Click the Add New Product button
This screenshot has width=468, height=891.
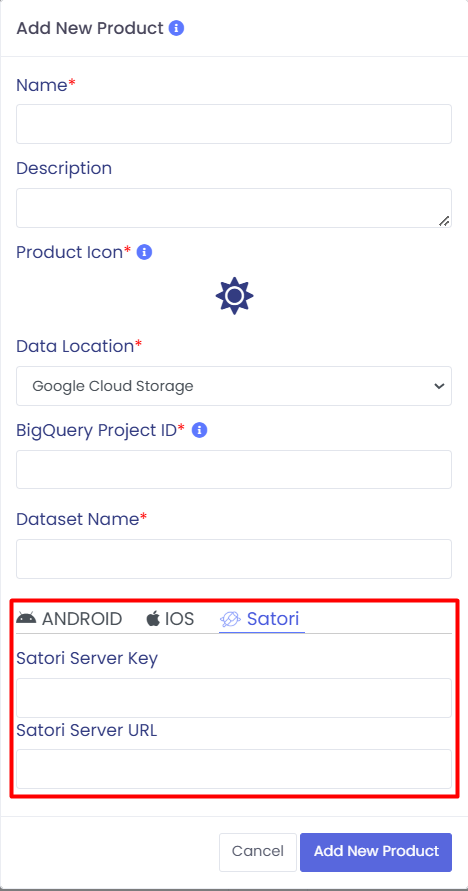click(x=376, y=851)
